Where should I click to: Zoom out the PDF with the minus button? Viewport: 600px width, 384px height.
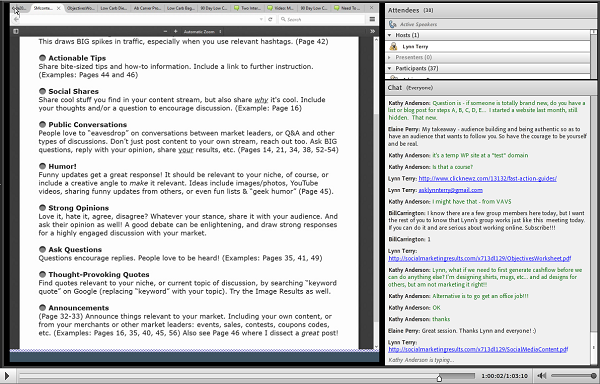click(x=165, y=31)
